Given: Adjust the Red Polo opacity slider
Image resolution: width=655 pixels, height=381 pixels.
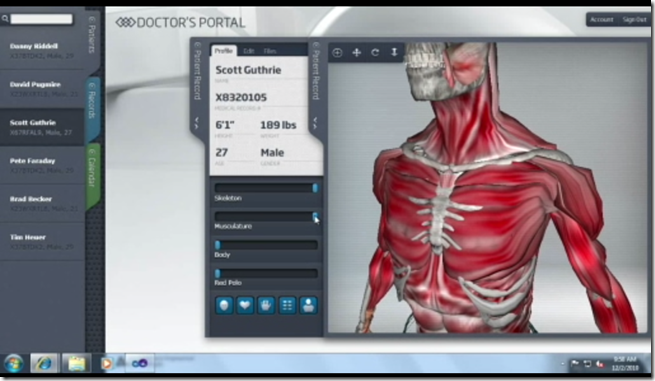Looking at the screenshot, I should pyautogui.click(x=266, y=274).
